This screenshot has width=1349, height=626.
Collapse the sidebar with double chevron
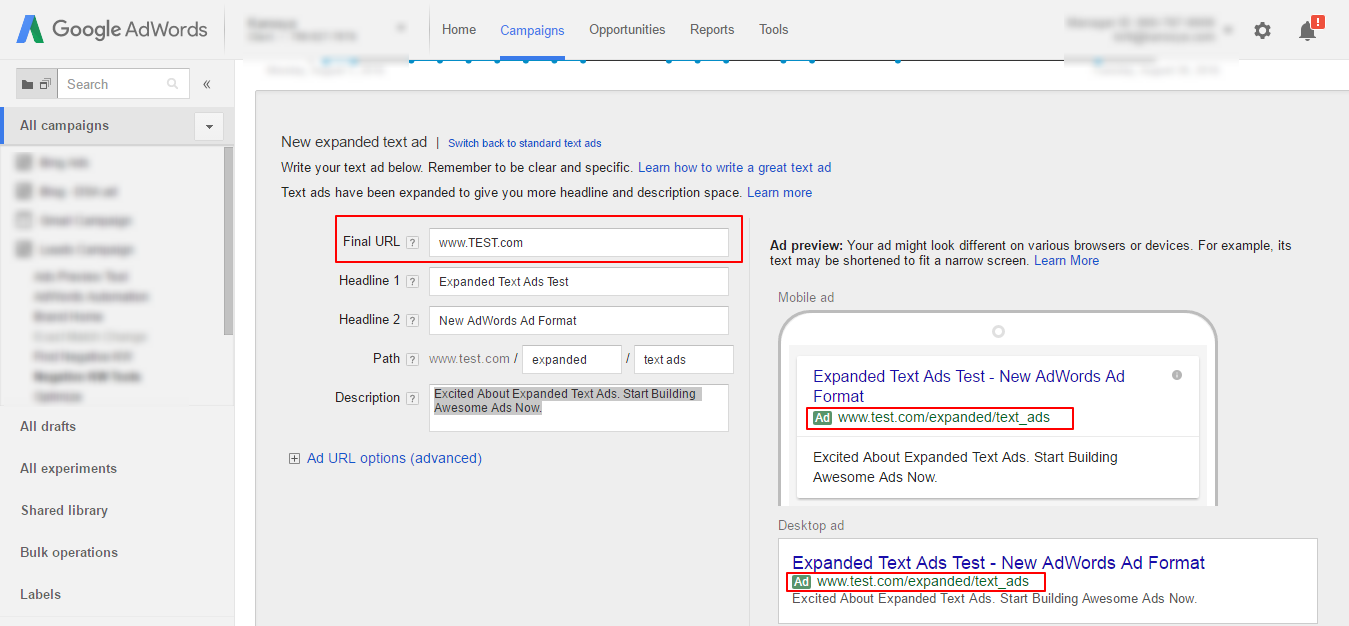click(x=207, y=84)
